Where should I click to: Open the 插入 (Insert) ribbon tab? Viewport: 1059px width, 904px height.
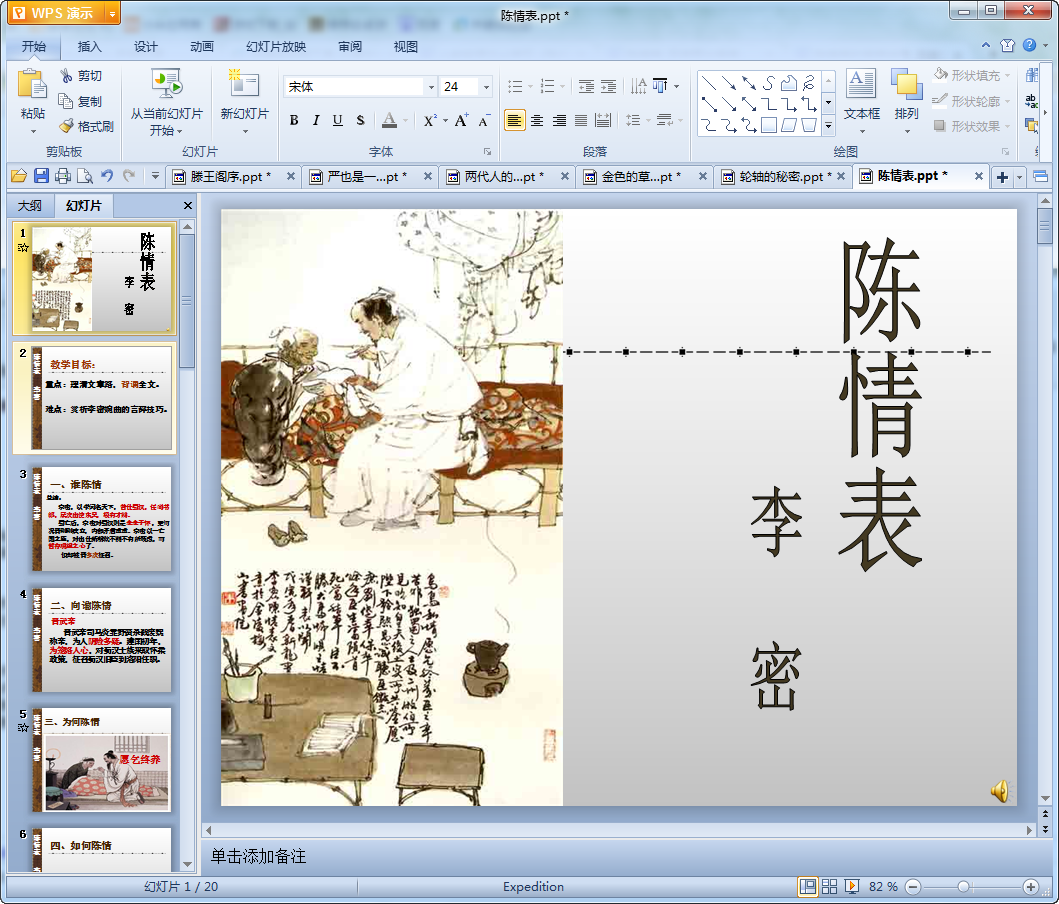tap(90, 47)
